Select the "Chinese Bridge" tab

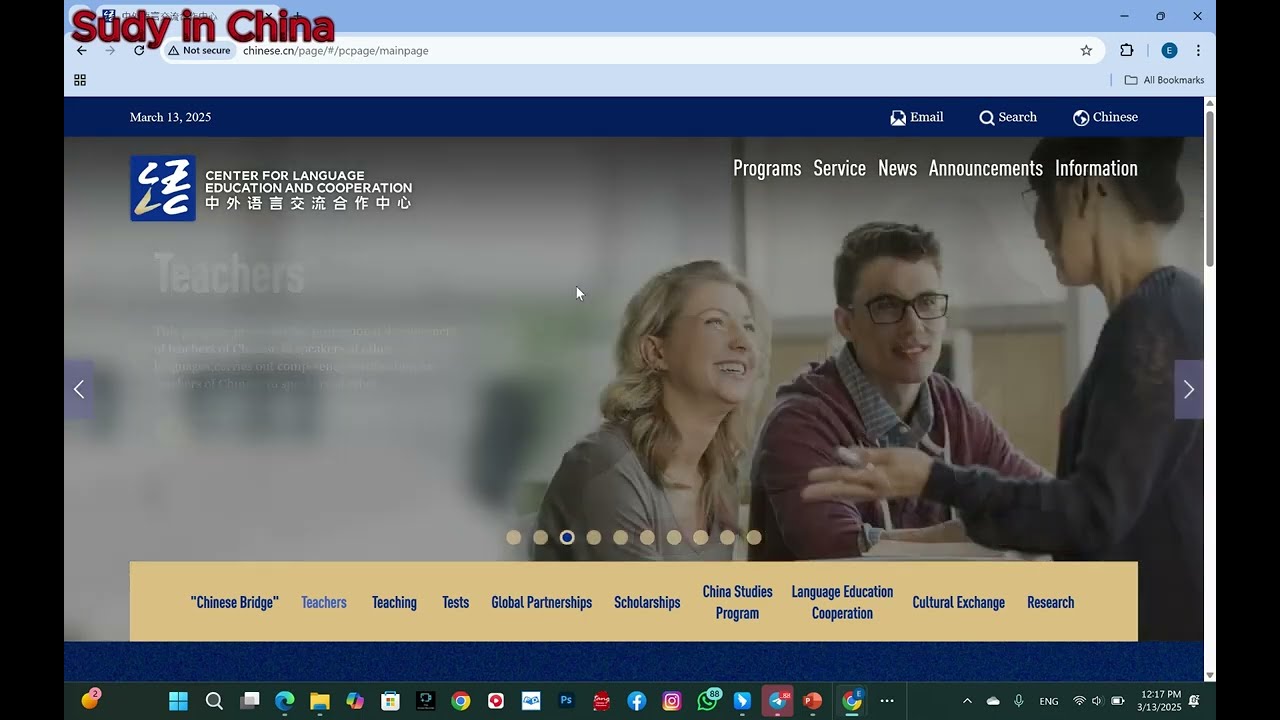tap(234, 602)
